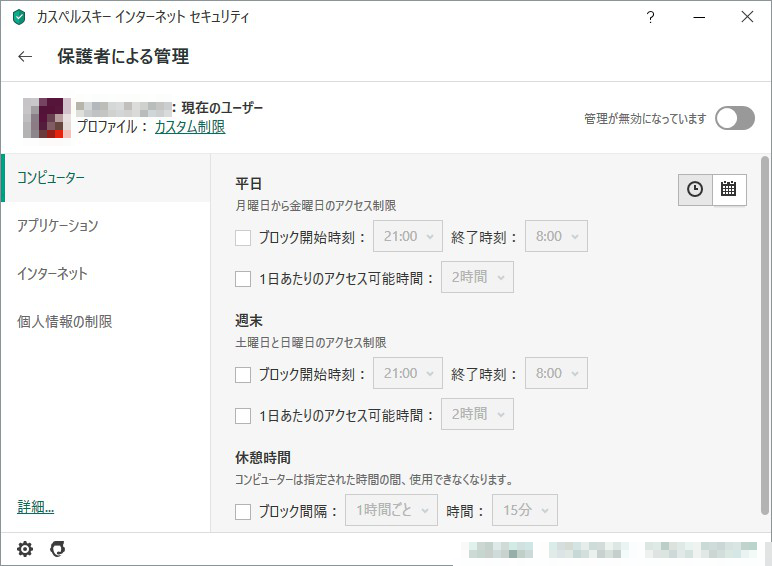Open weekday 2時間 access dropdown

pyautogui.click(x=477, y=277)
